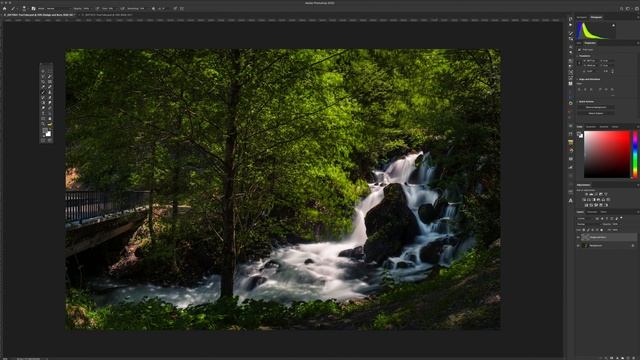Pick a shade in color field
This screenshot has width=640, height=360.
point(607,154)
